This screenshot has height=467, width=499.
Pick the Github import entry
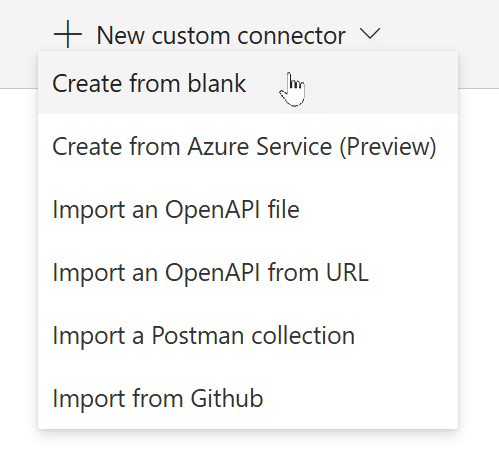(x=248, y=398)
